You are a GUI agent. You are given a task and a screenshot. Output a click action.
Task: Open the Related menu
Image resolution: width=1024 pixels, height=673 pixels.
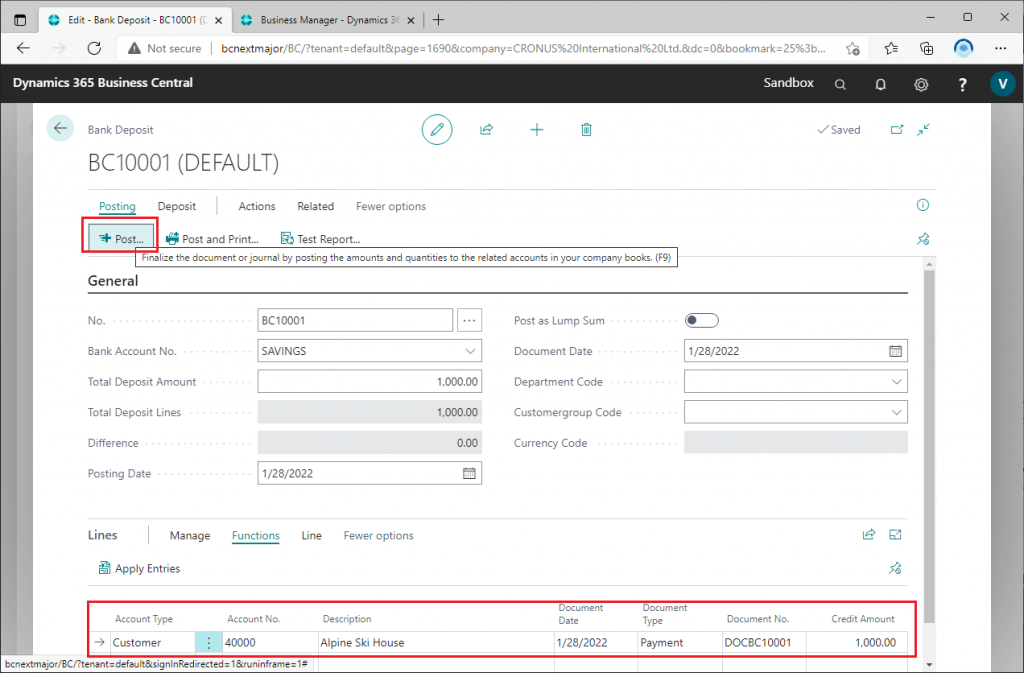click(315, 206)
